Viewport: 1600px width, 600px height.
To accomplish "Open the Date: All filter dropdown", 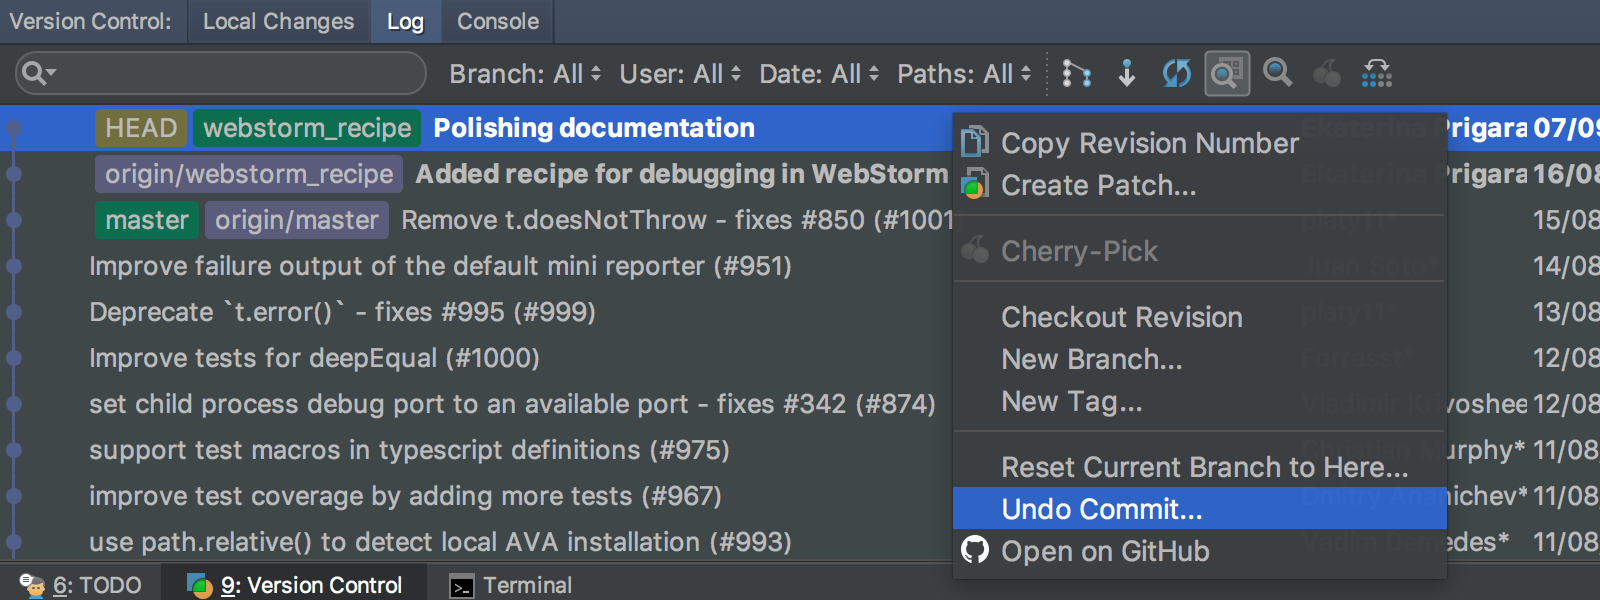I will coord(819,74).
